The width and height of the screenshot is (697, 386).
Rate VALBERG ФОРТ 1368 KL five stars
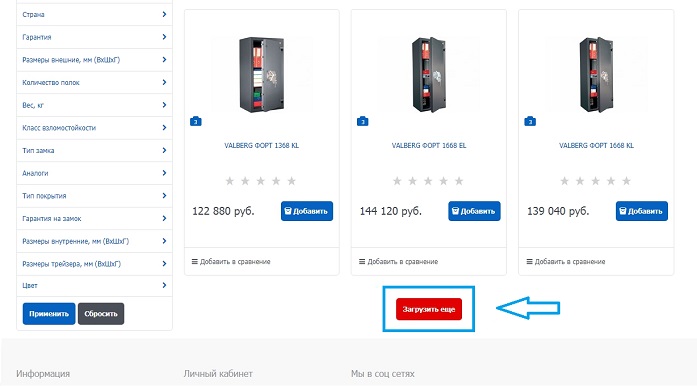point(292,181)
